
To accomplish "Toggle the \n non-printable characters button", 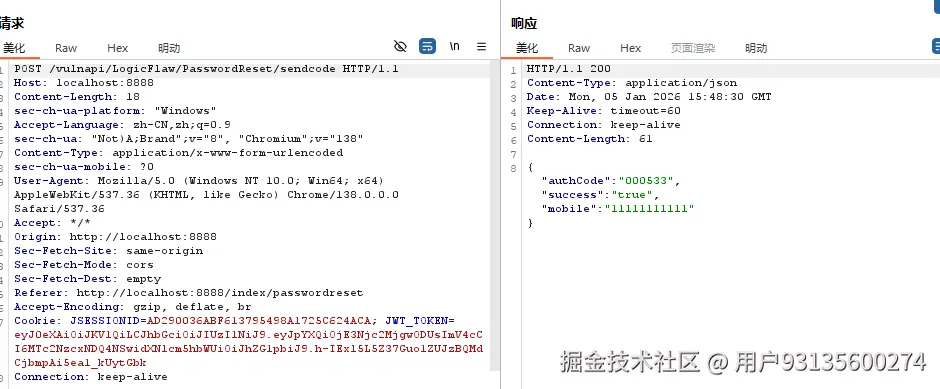I will 454,47.
